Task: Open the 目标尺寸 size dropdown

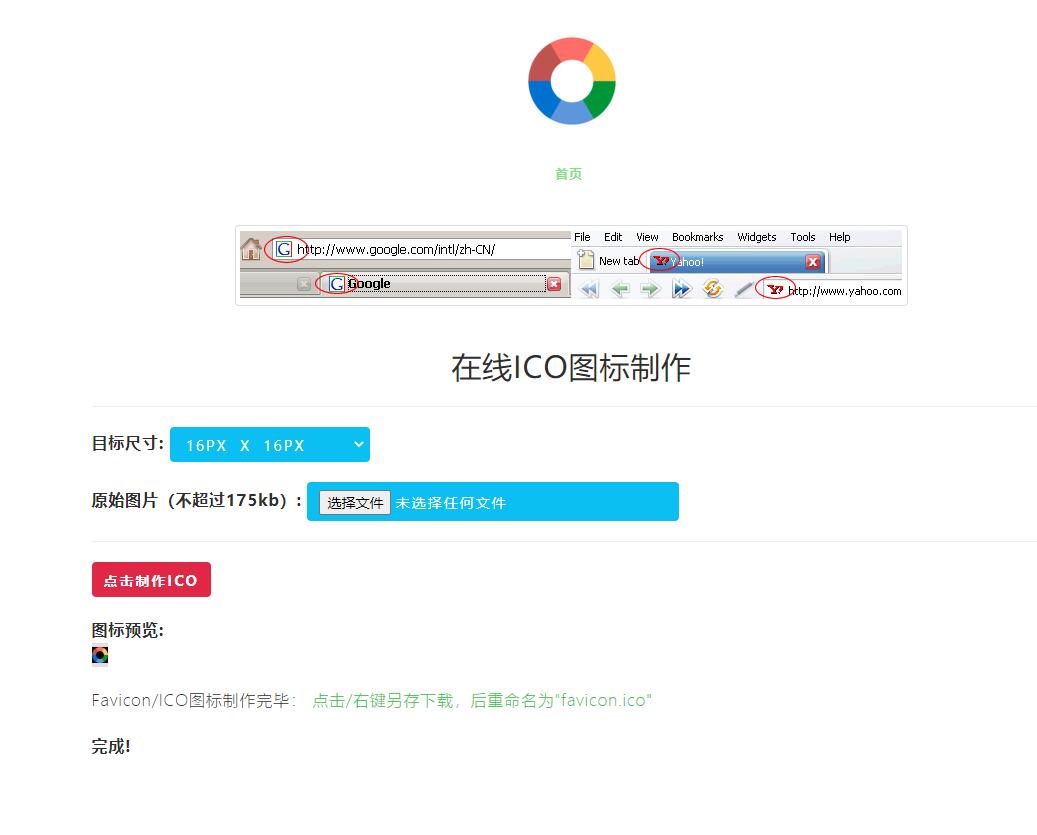Action: tap(269, 444)
